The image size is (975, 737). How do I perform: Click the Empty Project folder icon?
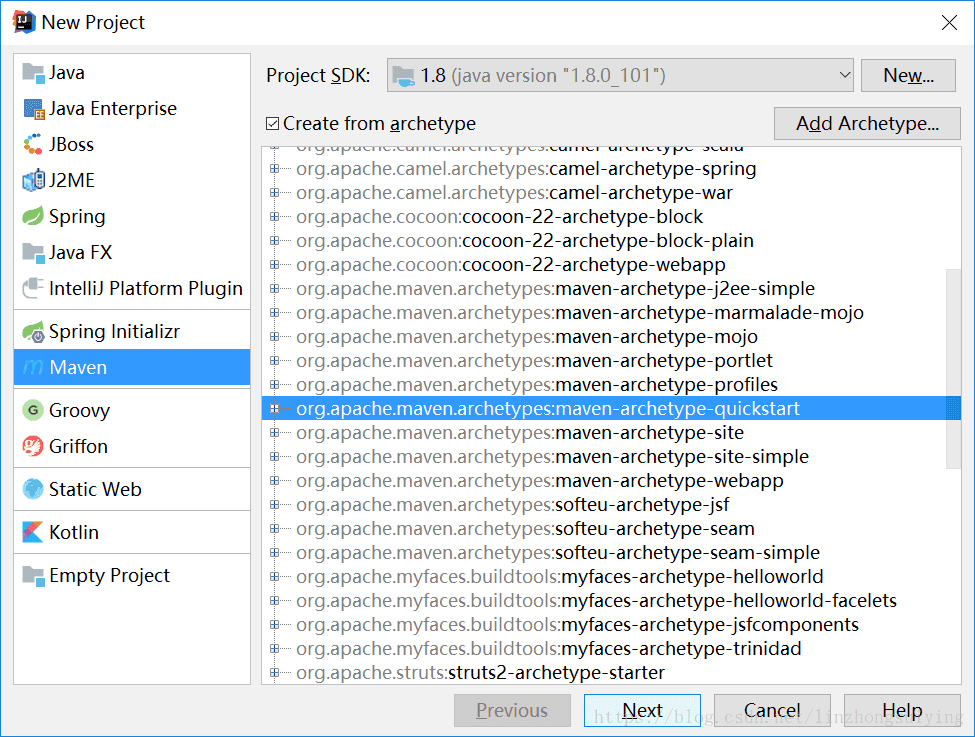pyautogui.click(x=33, y=575)
